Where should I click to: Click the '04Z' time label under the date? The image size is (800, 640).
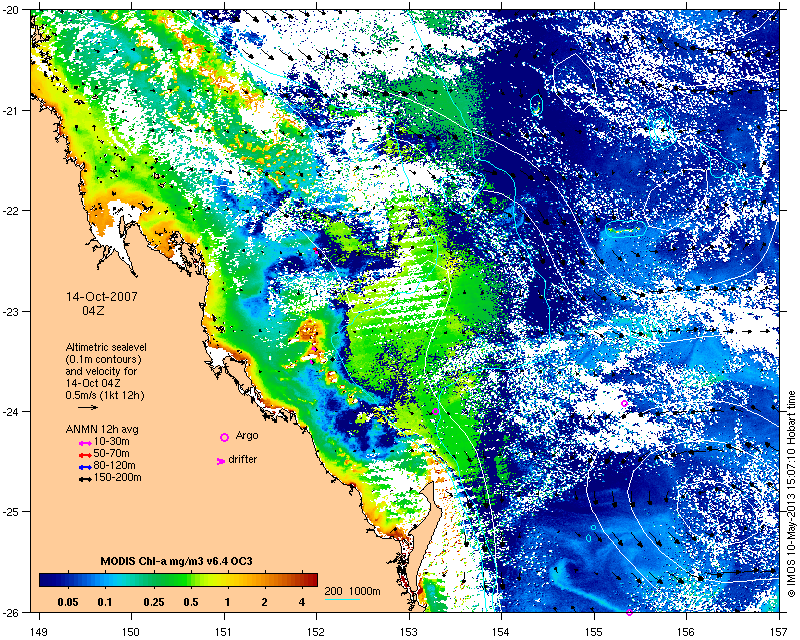(93, 310)
